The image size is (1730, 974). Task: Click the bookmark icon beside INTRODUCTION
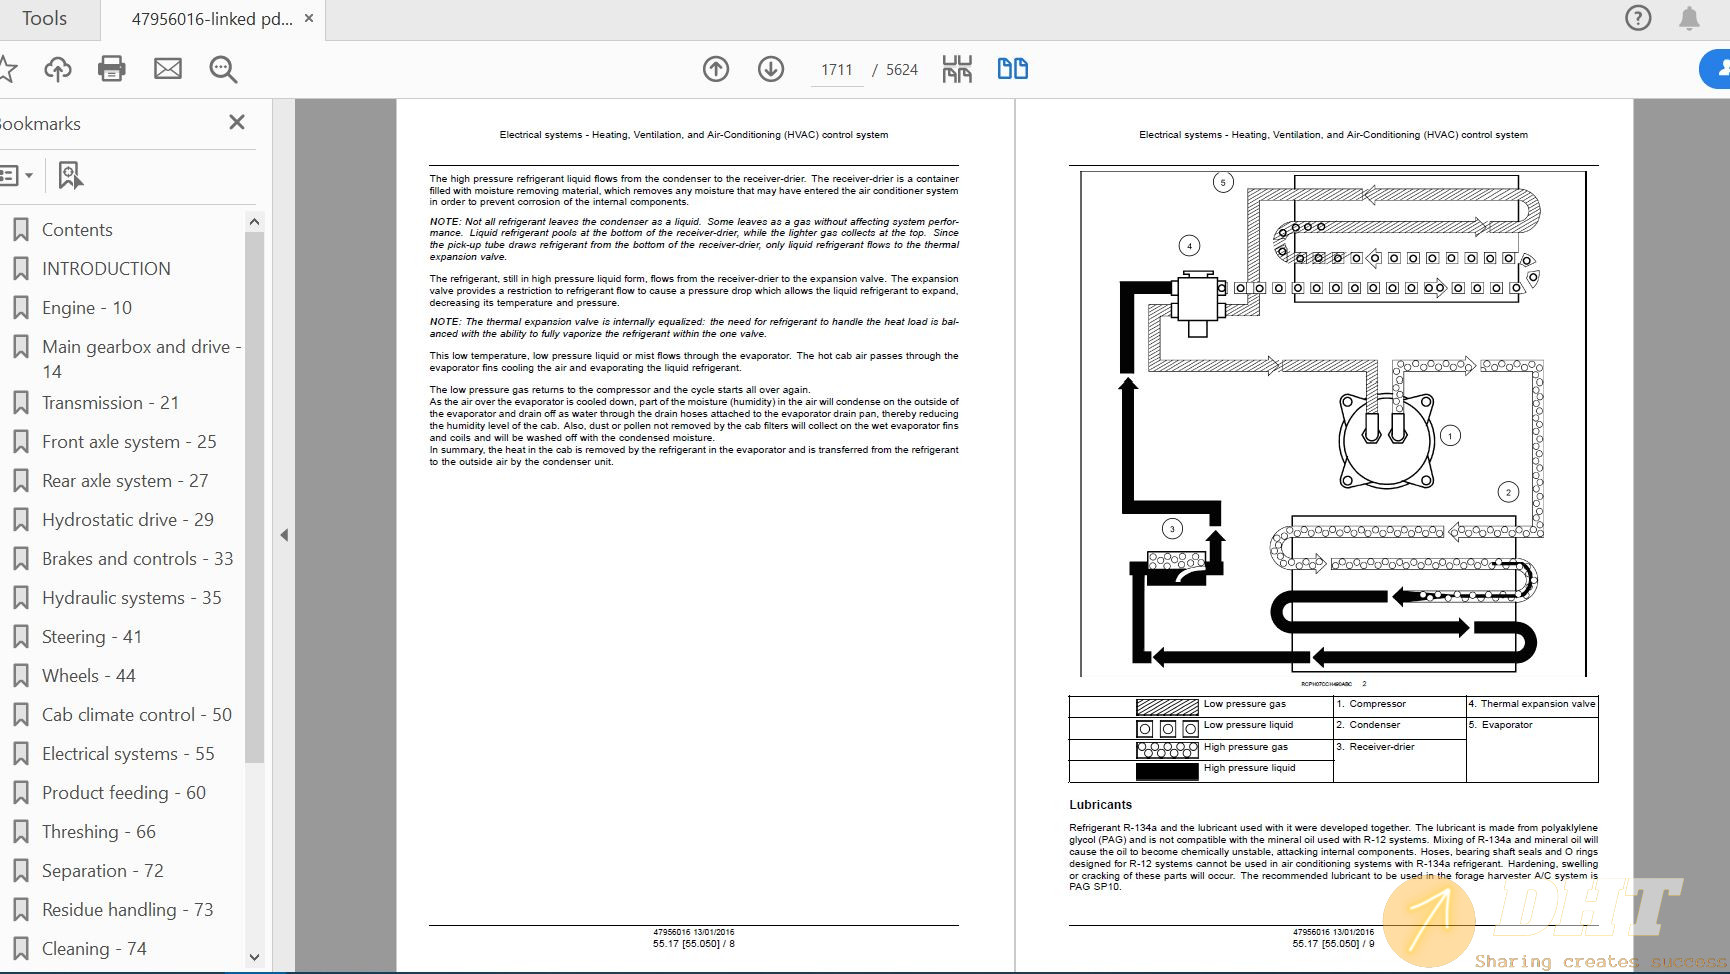tap(20, 268)
